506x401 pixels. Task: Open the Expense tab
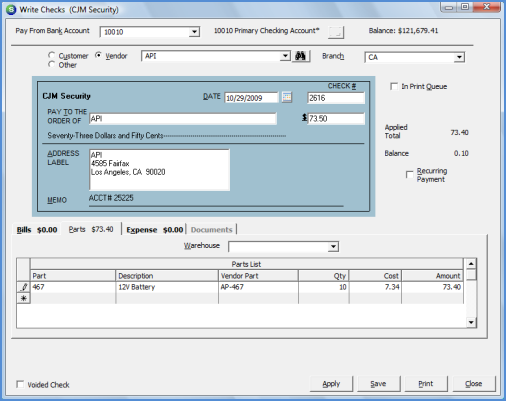click(x=155, y=230)
